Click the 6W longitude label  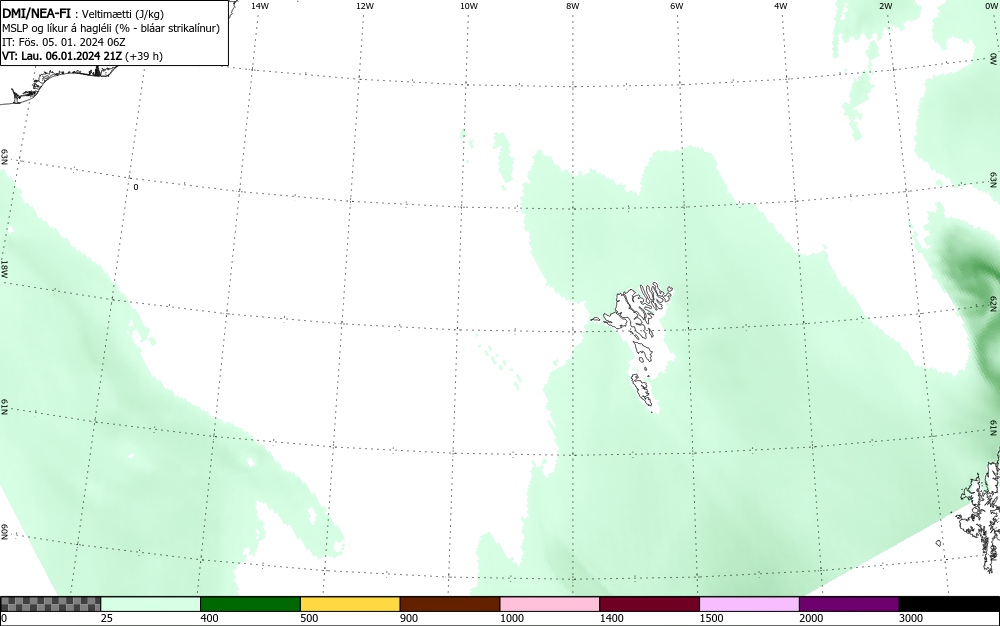click(677, 6)
